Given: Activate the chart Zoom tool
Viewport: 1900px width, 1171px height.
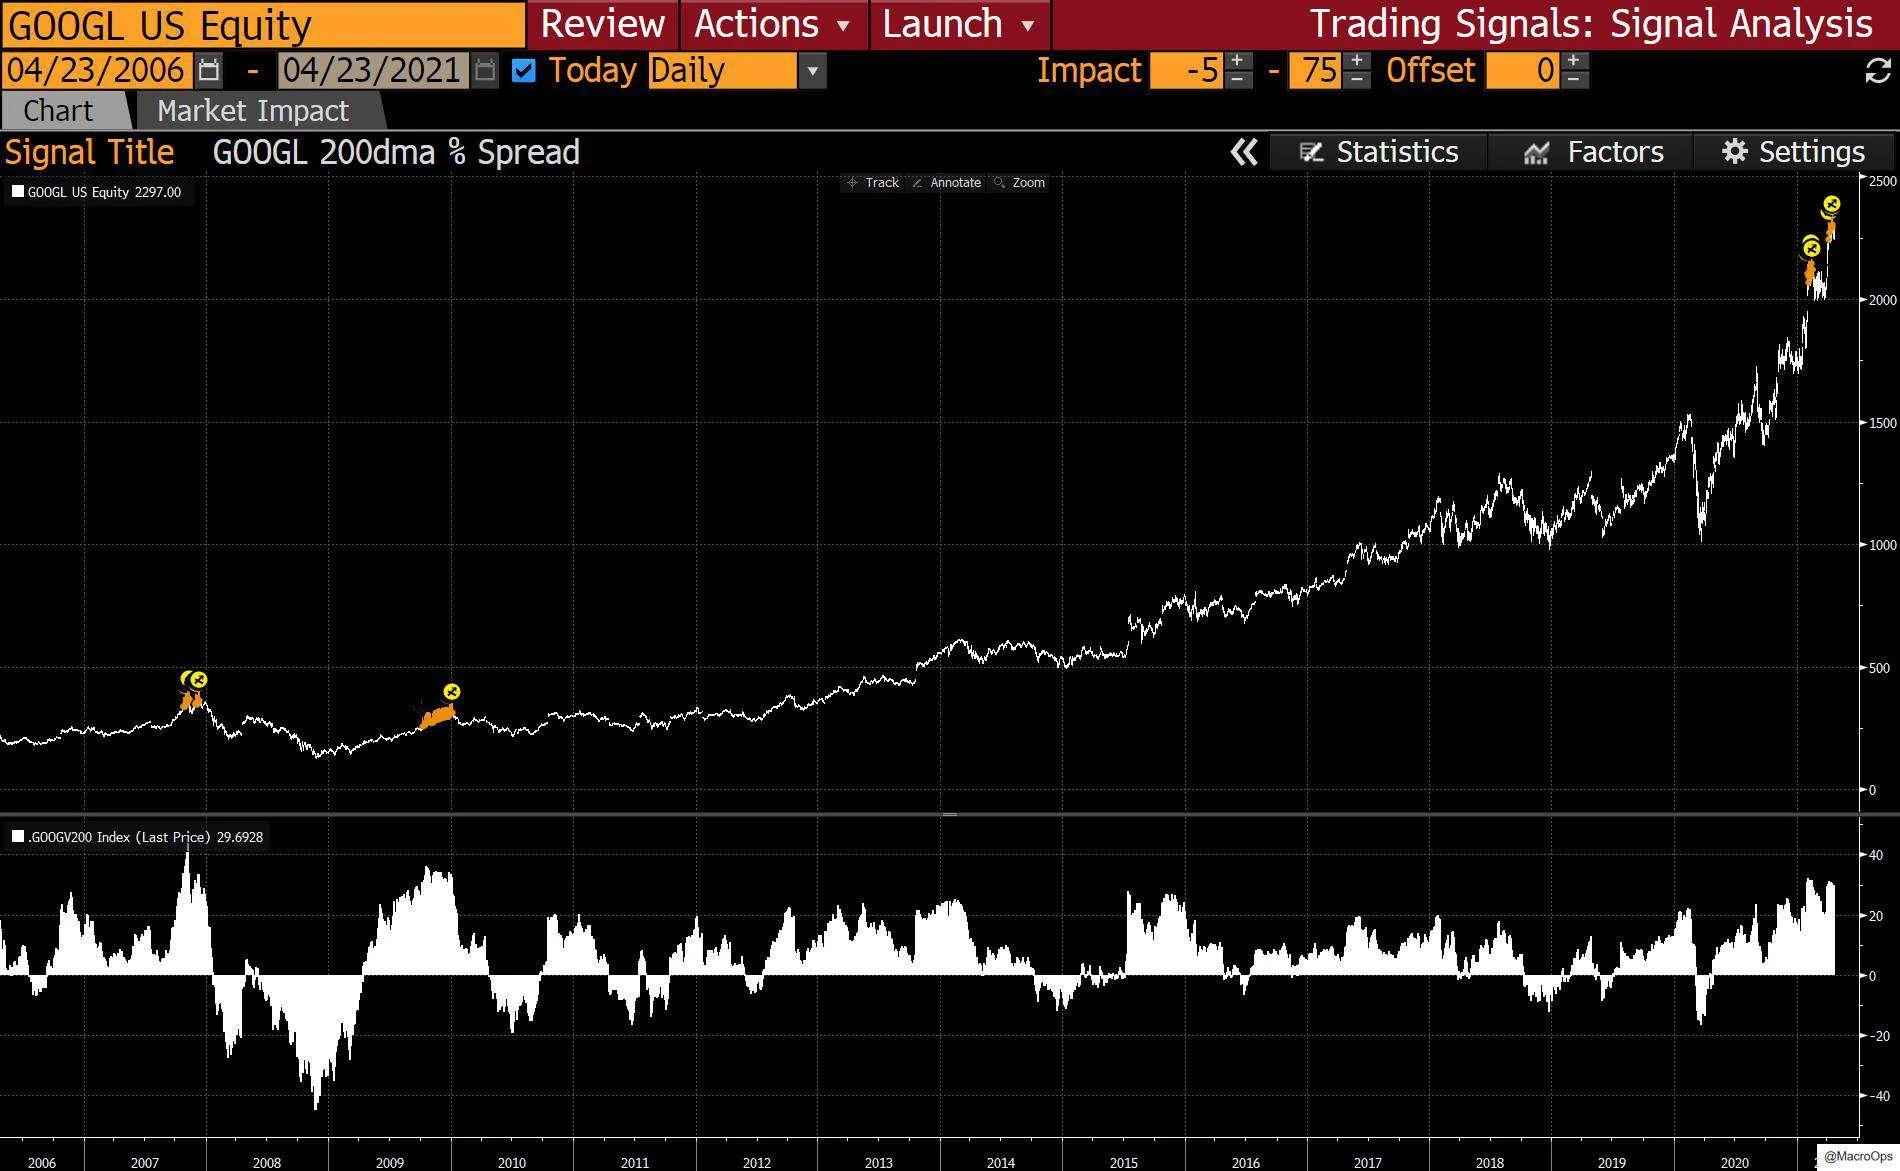Looking at the screenshot, I should click(x=1019, y=182).
